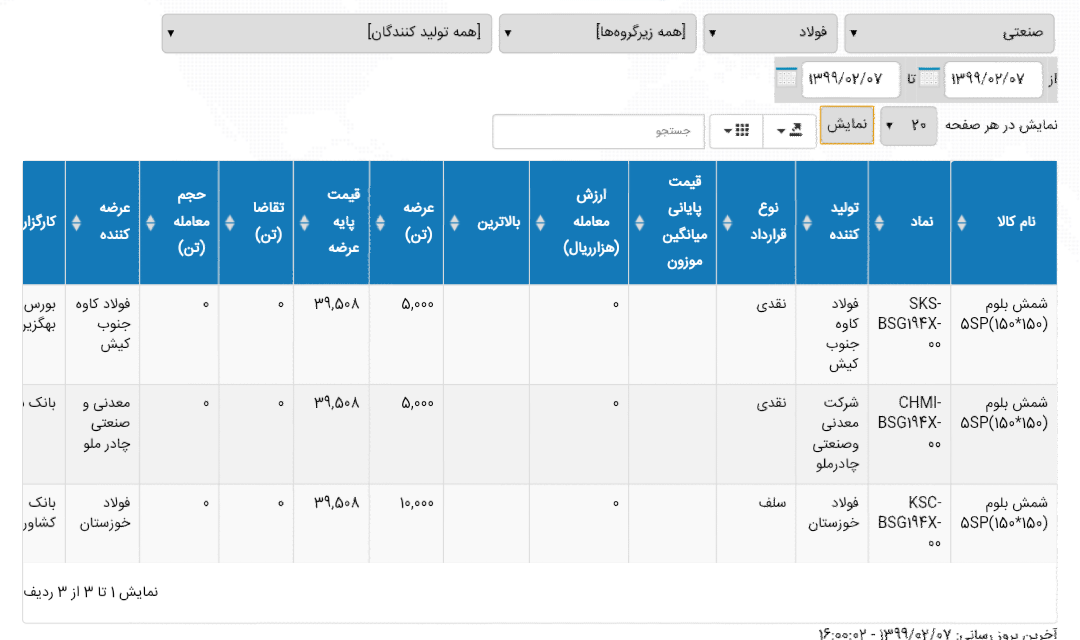Click the 'از' start date input field
Screen dimensions: 1080x640
pos(993,79)
